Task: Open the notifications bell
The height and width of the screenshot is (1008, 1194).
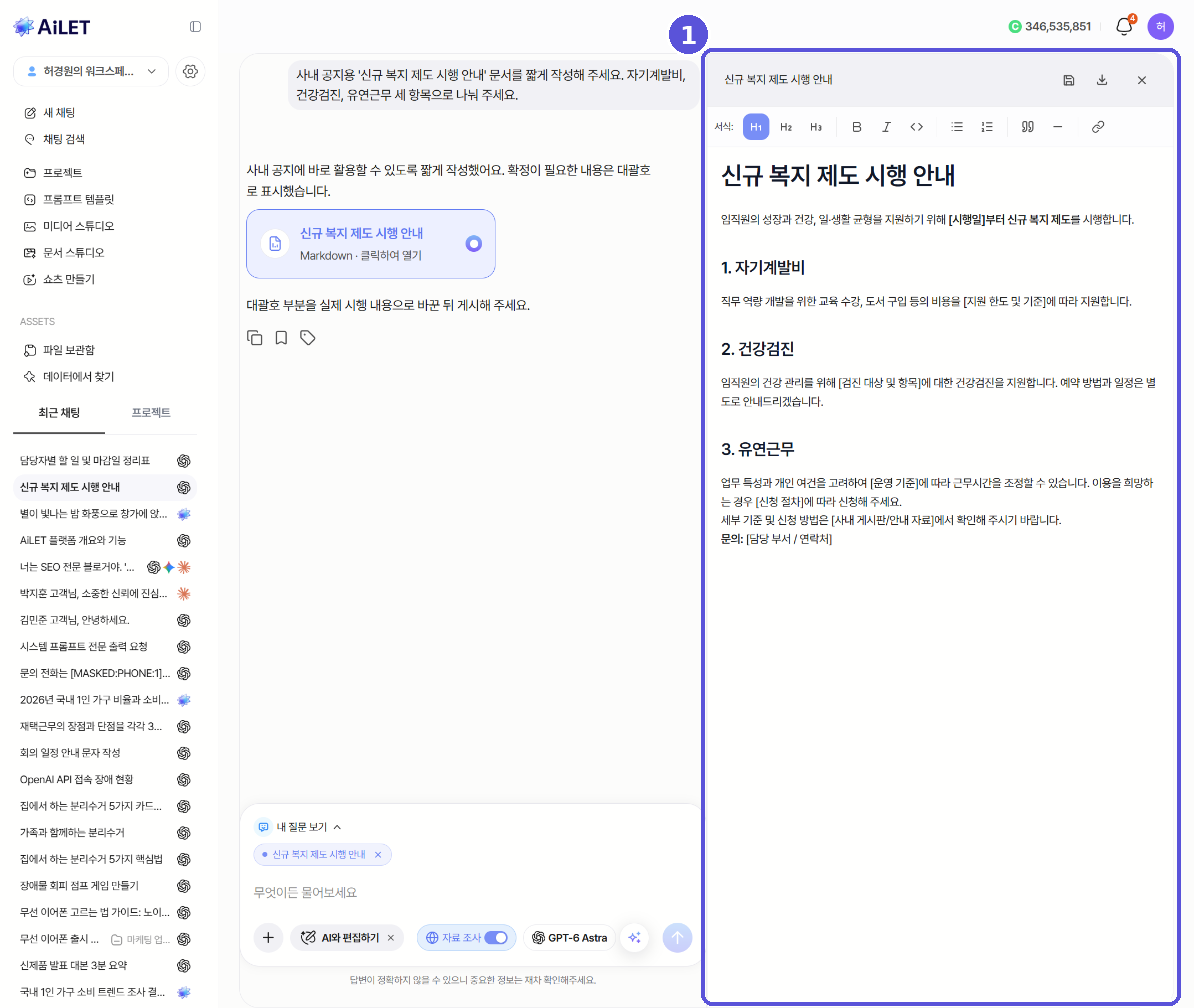Action: pyautogui.click(x=1124, y=27)
